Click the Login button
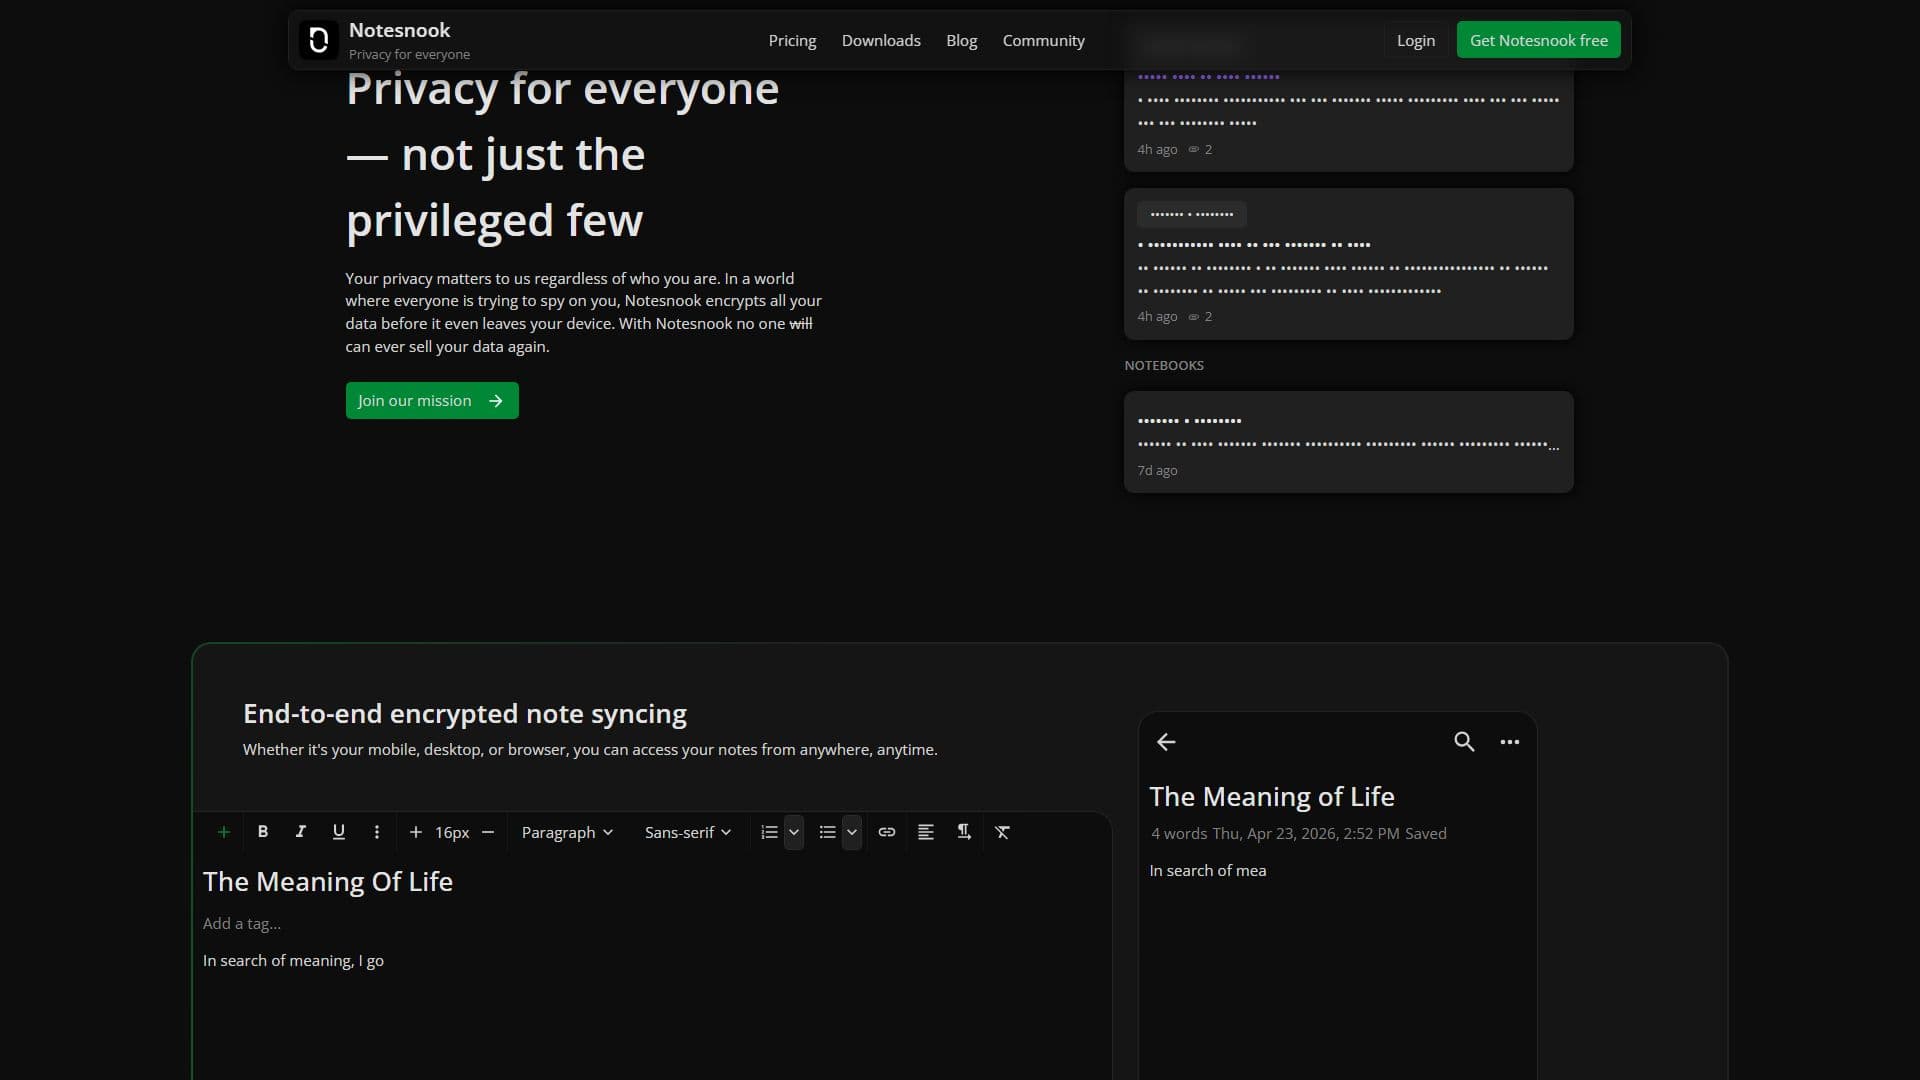 (x=1415, y=40)
